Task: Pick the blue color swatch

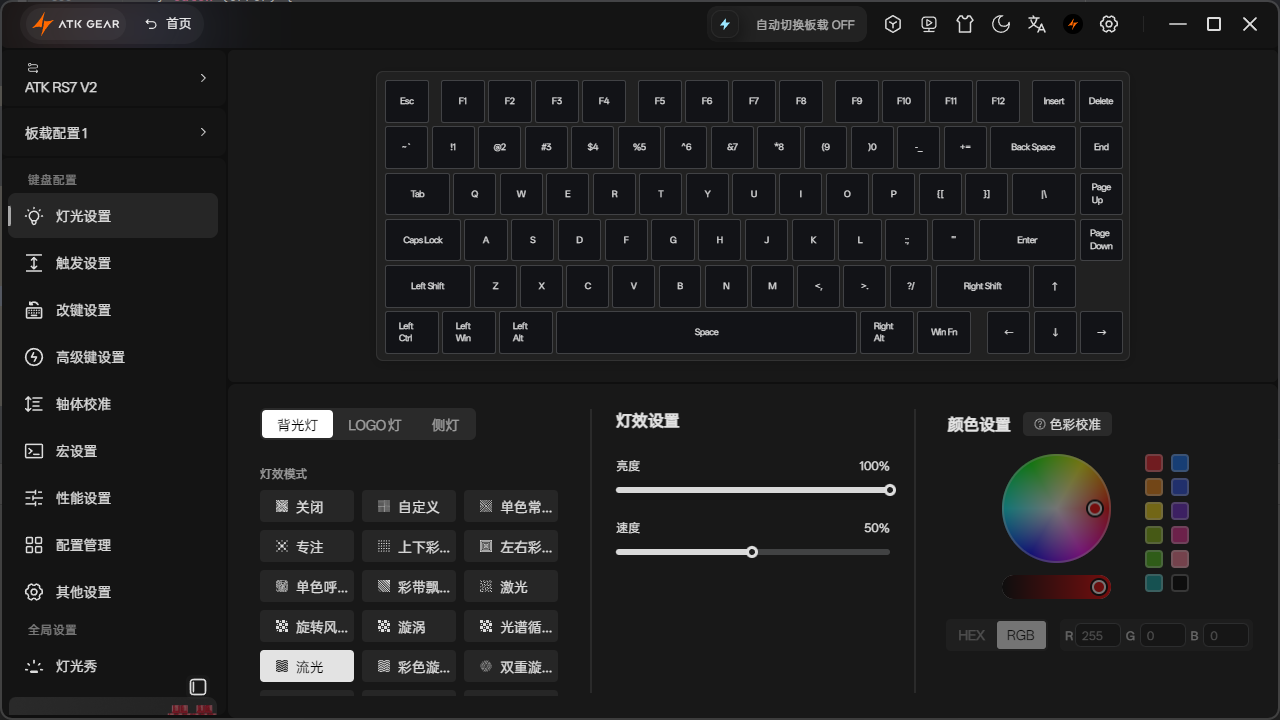Action: tap(1180, 463)
